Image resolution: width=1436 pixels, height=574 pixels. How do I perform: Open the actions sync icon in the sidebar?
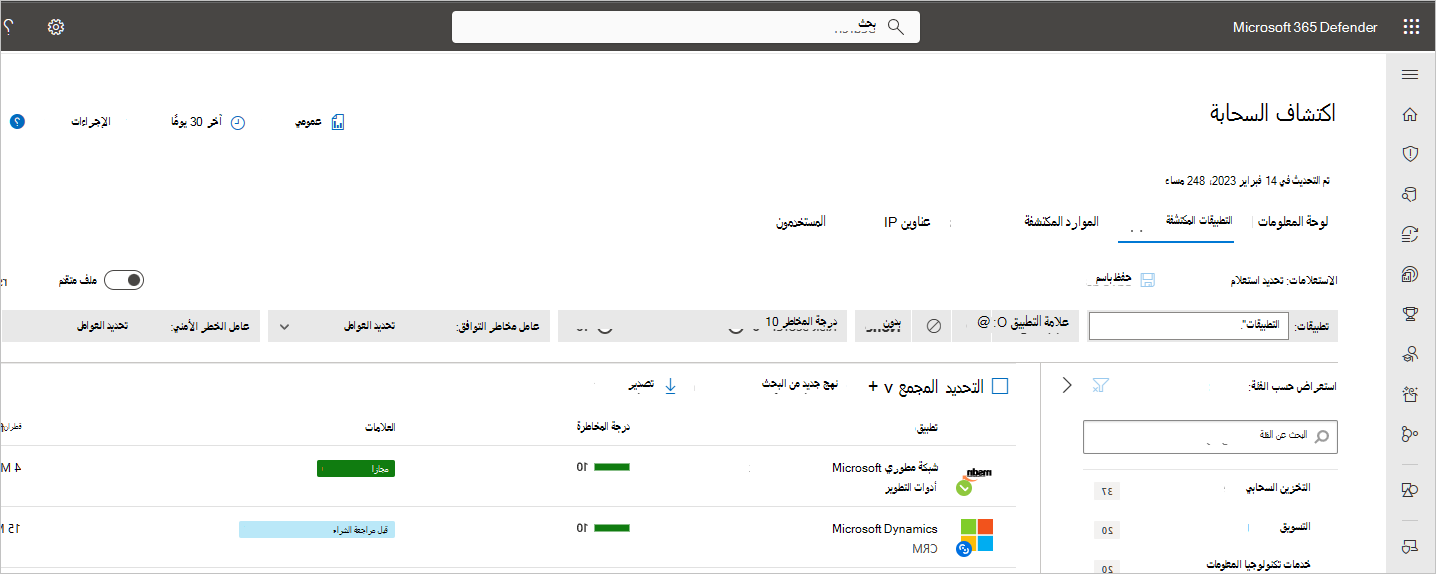pyautogui.click(x=1410, y=234)
